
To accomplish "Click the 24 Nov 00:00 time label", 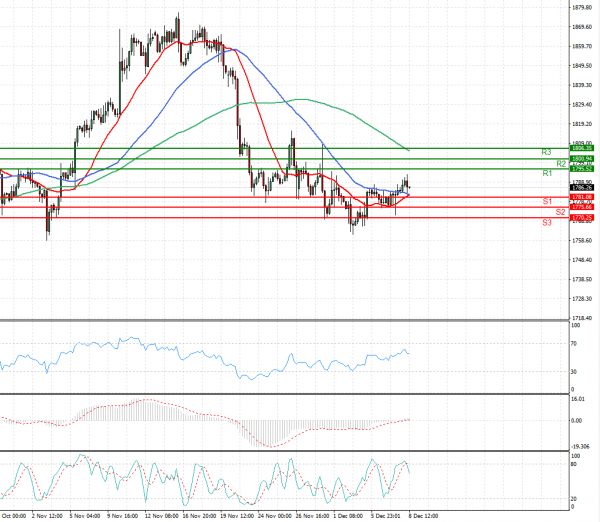I will (x=275, y=516).
